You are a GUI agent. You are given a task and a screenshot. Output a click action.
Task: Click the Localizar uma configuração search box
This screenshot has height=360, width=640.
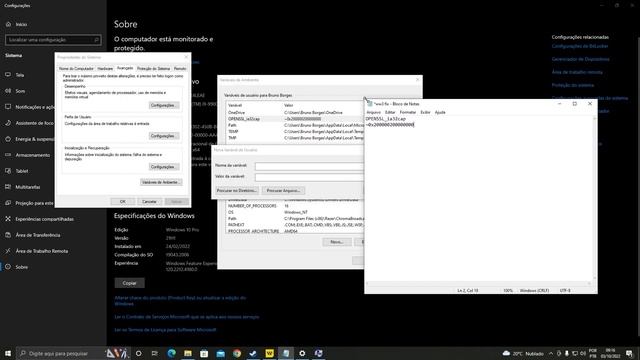click(x=53, y=40)
